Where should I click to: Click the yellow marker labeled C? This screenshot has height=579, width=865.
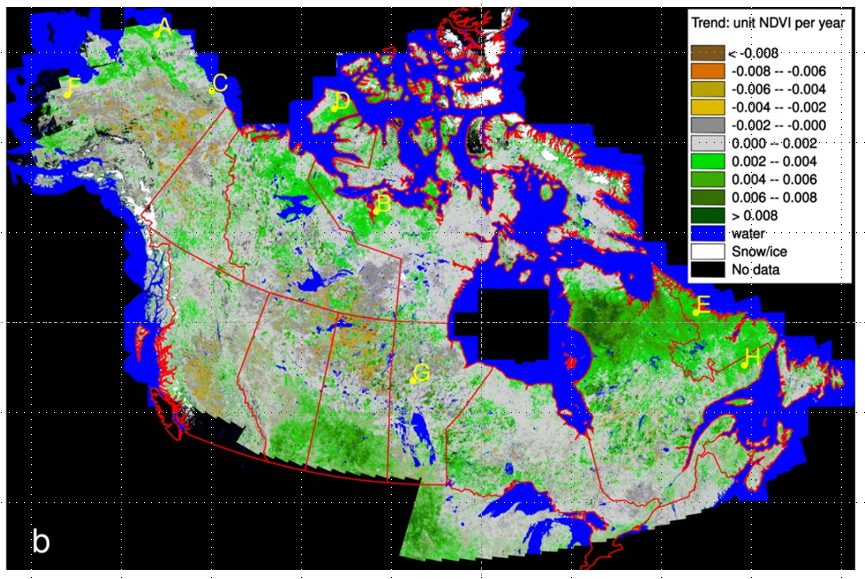[212, 90]
